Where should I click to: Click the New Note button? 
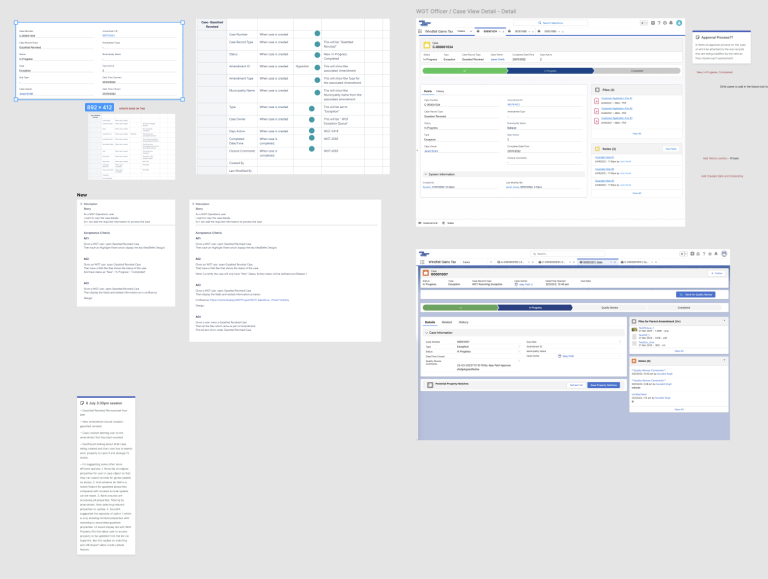click(671, 149)
